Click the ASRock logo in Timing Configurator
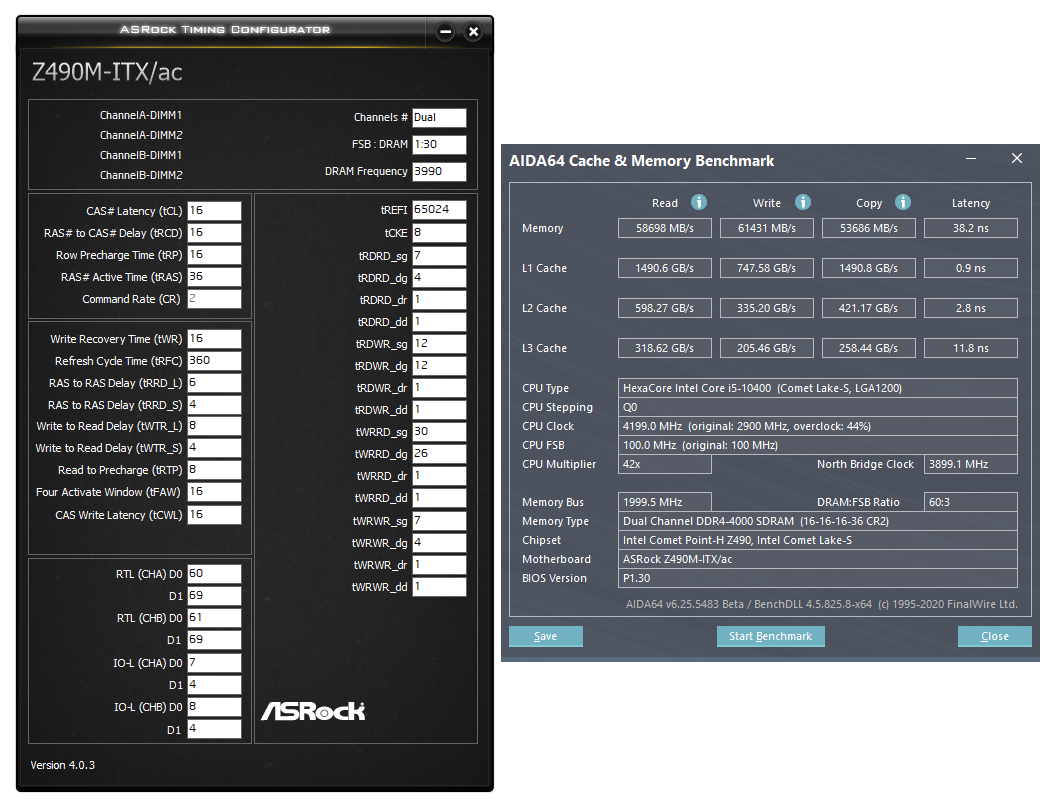1057x803 pixels. [x=313, y=711]
